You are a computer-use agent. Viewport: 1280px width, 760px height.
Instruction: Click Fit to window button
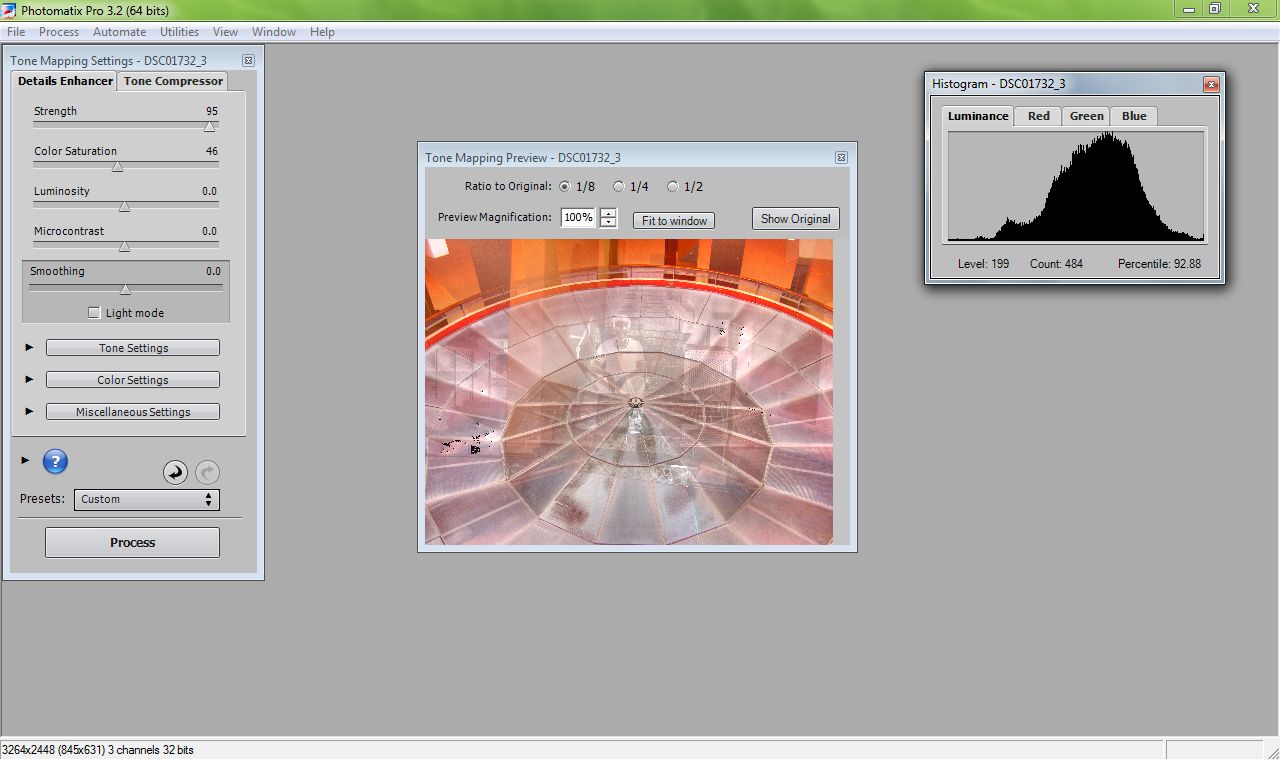674,221
